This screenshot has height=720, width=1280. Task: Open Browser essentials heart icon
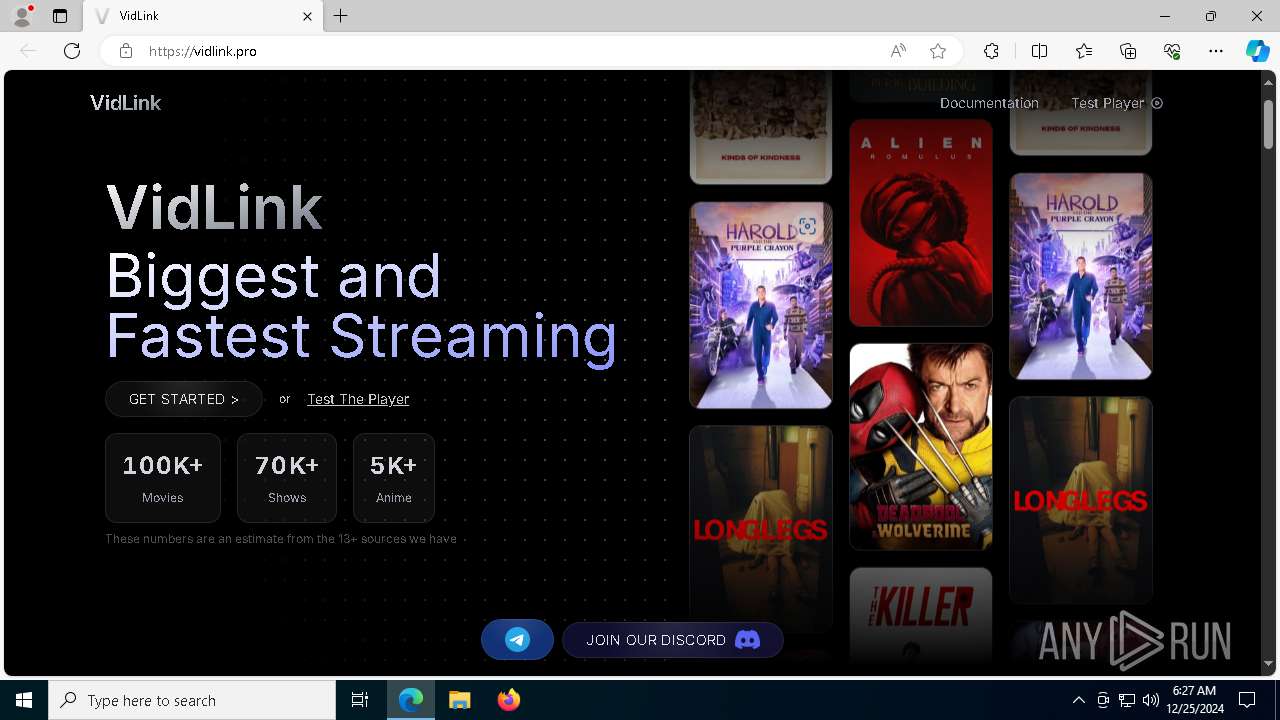point(1172,51)
